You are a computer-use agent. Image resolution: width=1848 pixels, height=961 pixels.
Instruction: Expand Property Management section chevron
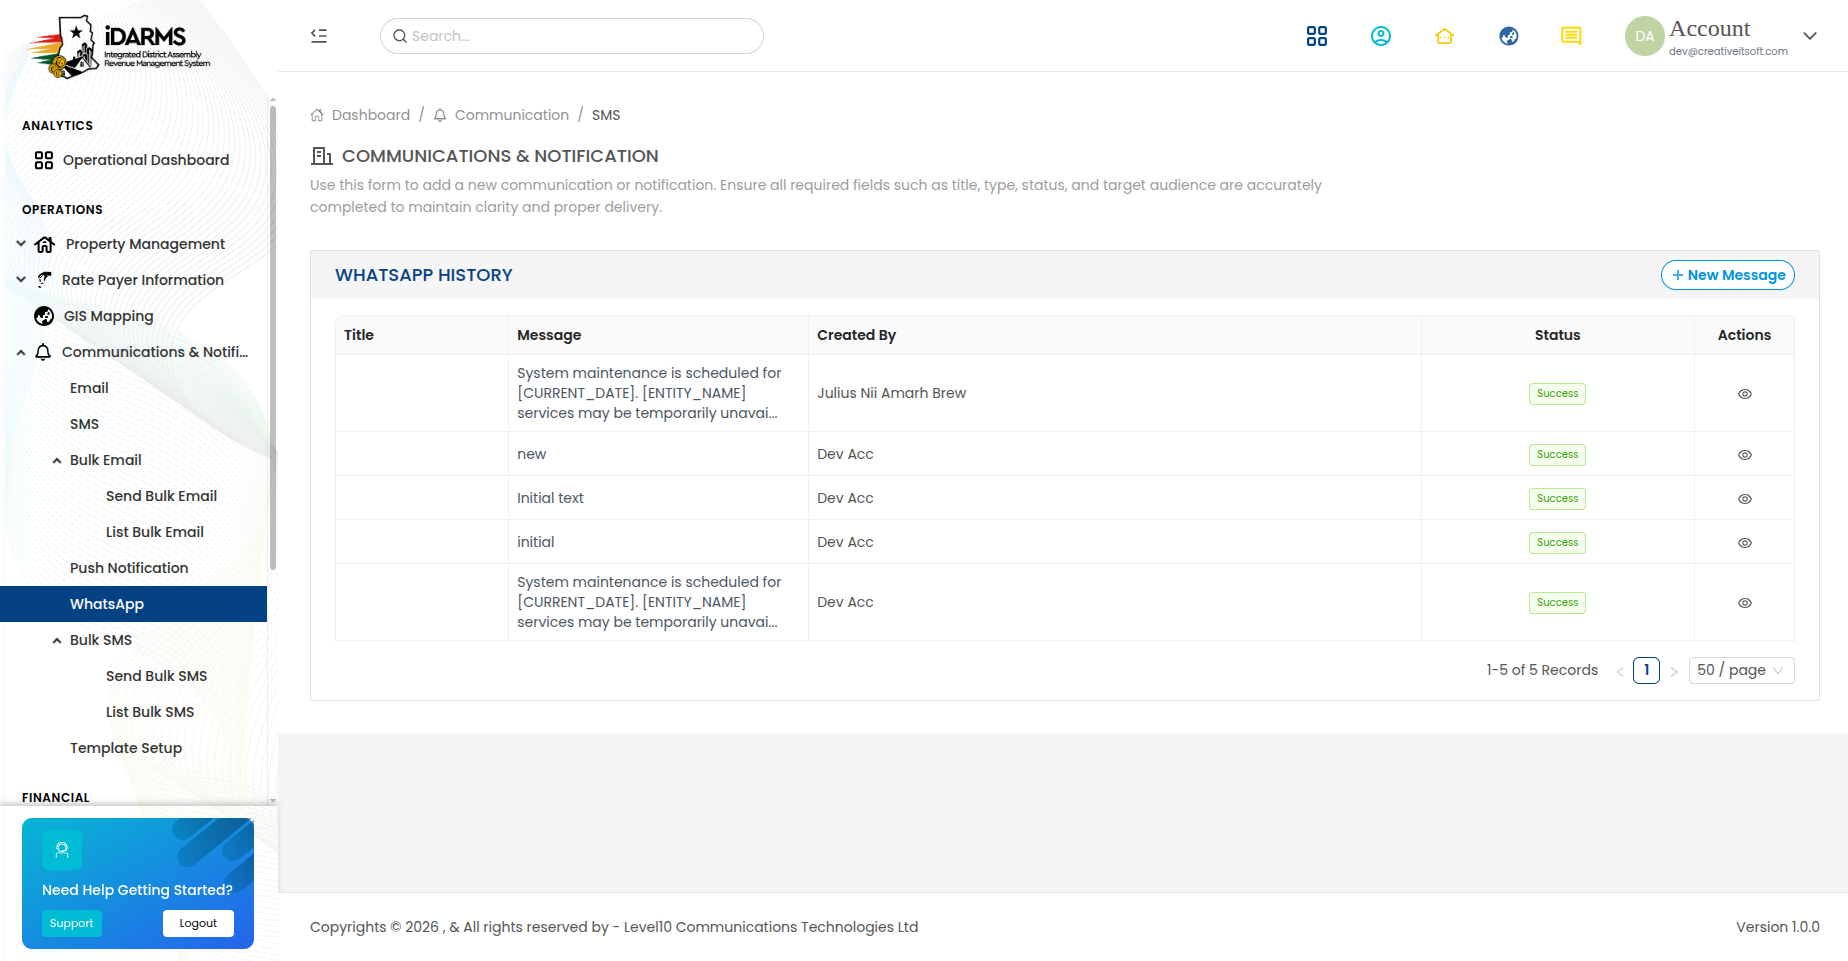(x=21, y=244)
